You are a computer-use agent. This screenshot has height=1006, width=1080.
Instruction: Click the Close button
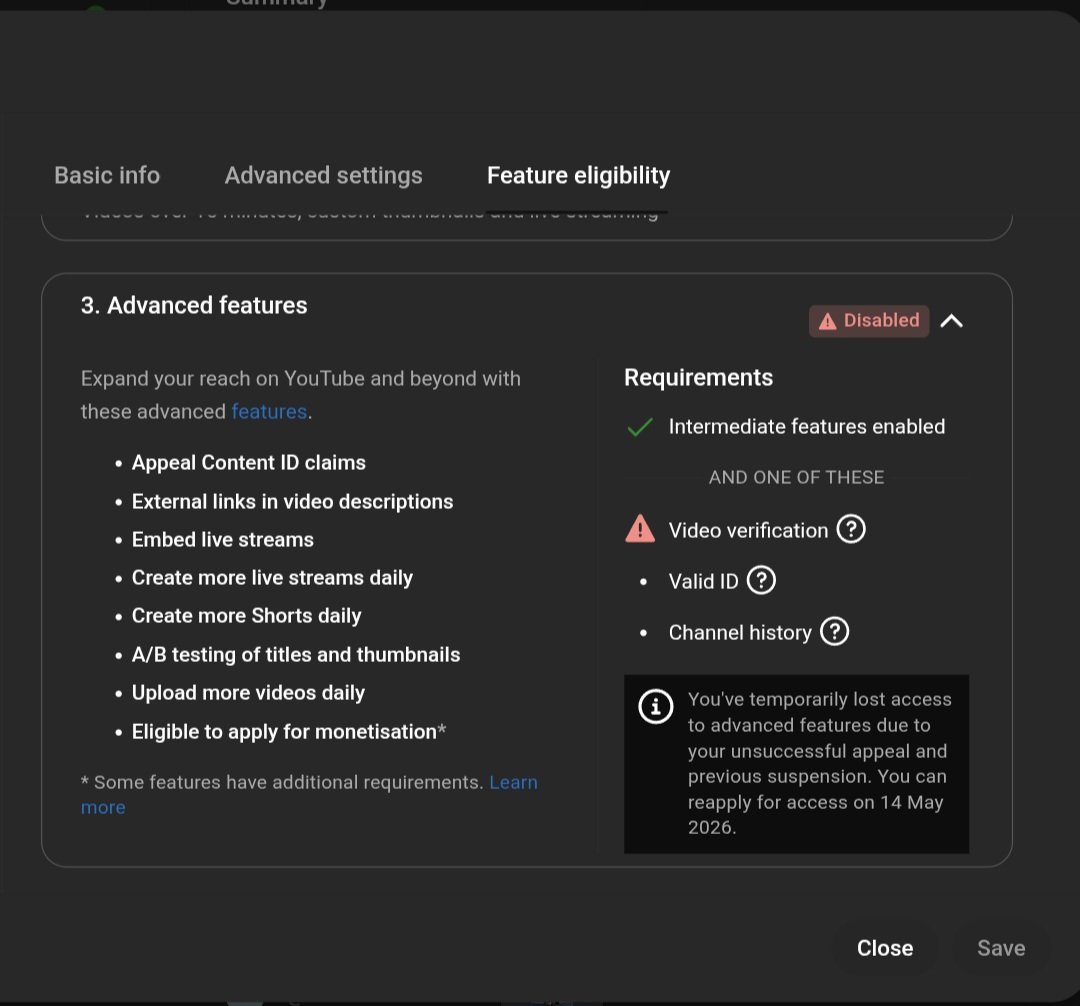[884, 948]
